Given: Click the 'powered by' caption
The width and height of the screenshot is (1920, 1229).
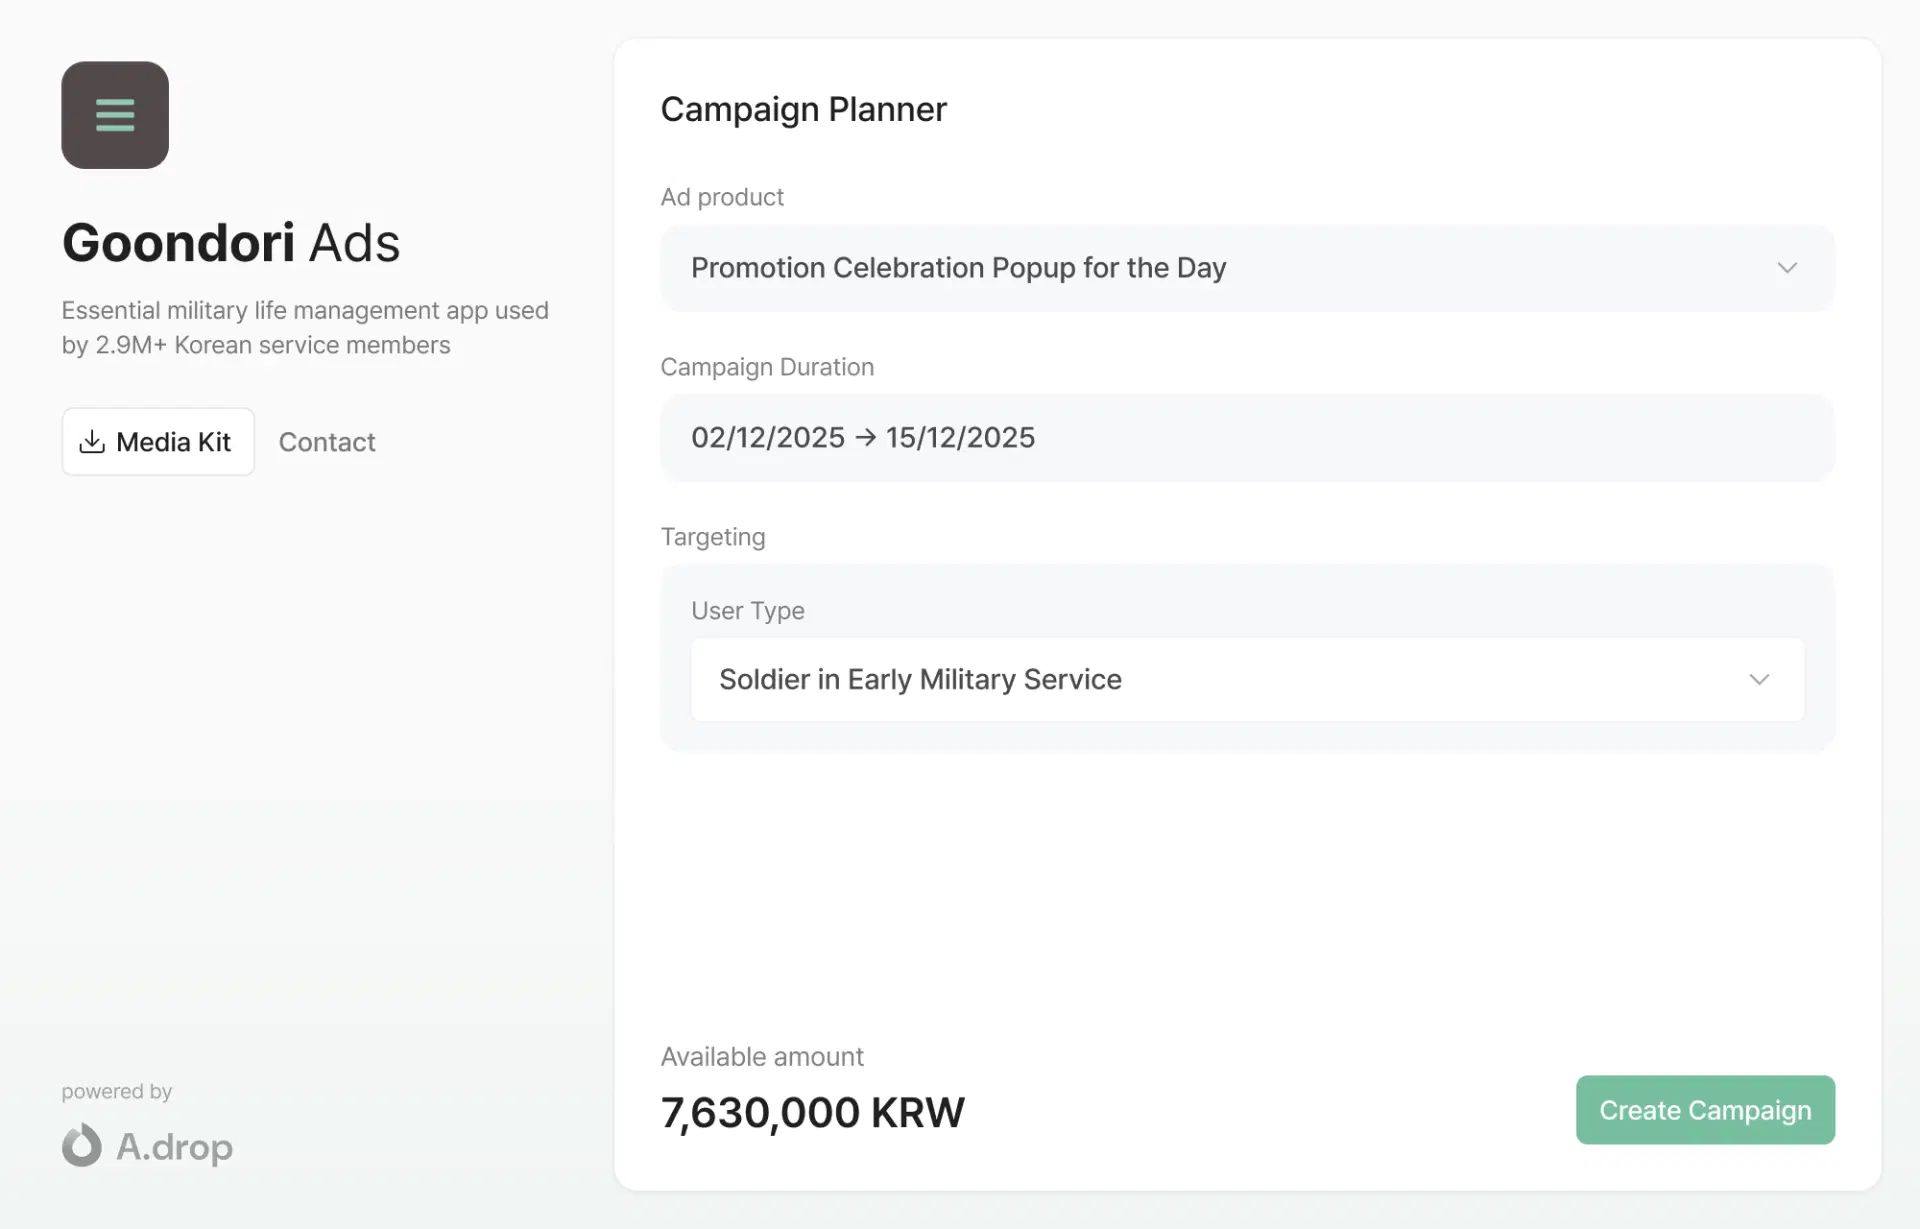Looking at the screenshot, I should point(117,1092).
